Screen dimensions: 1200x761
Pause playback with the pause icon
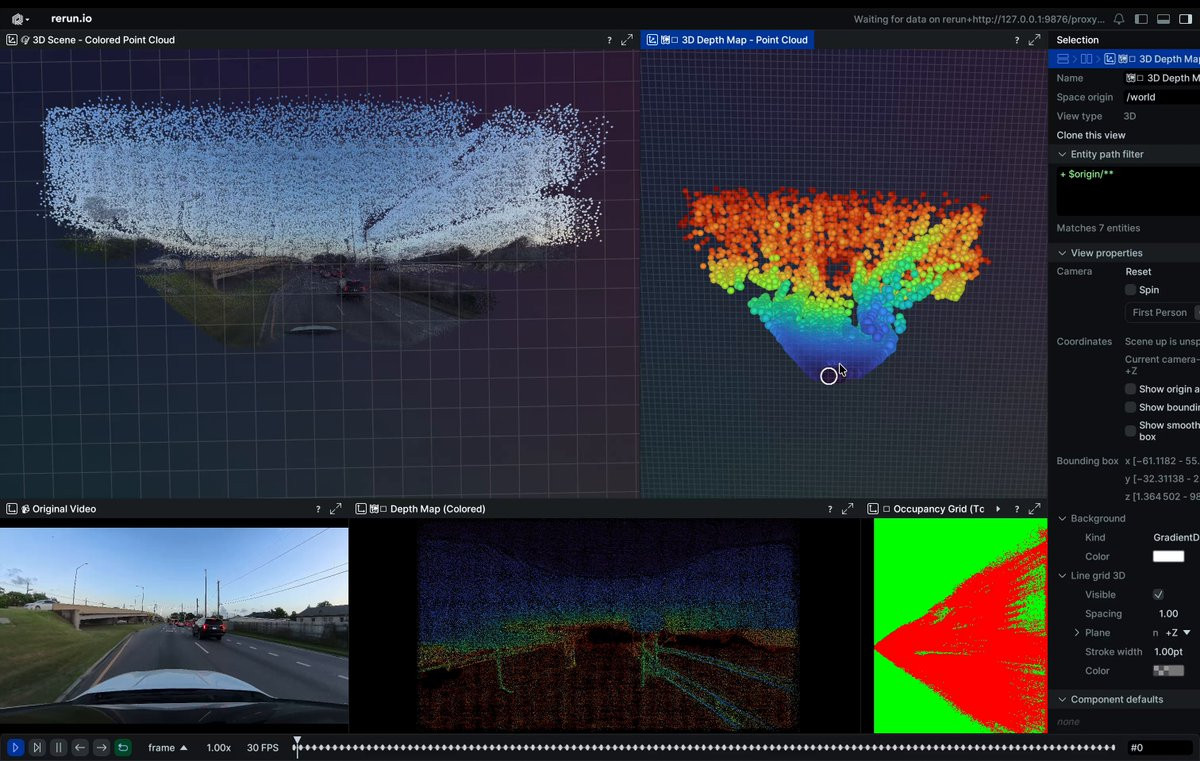[x=58, y=747]
